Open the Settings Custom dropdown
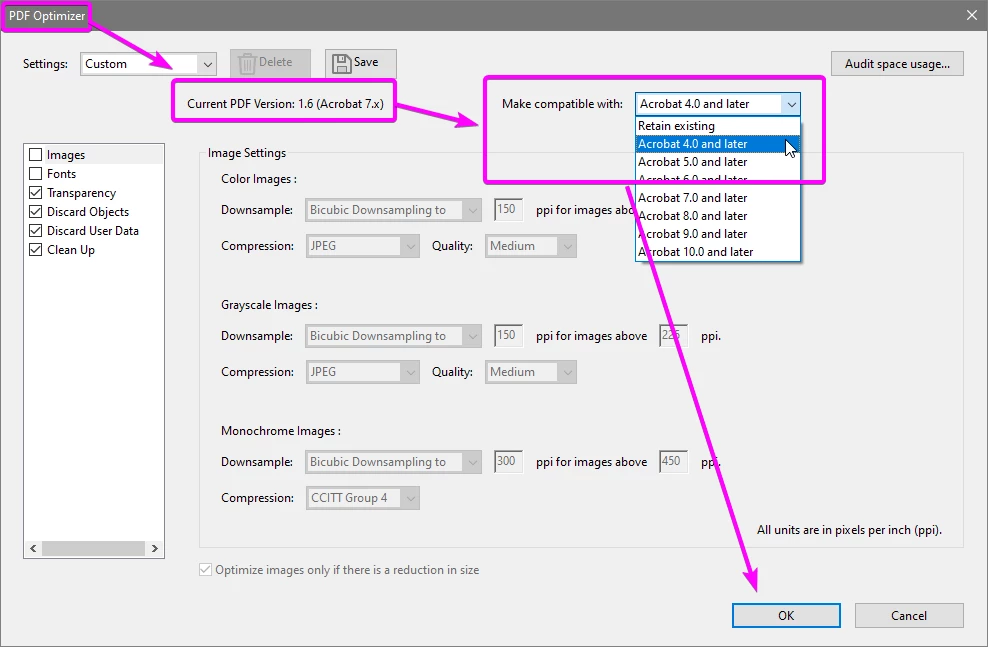Viewport: 988px width, 647px height. [x=148, y=64]
